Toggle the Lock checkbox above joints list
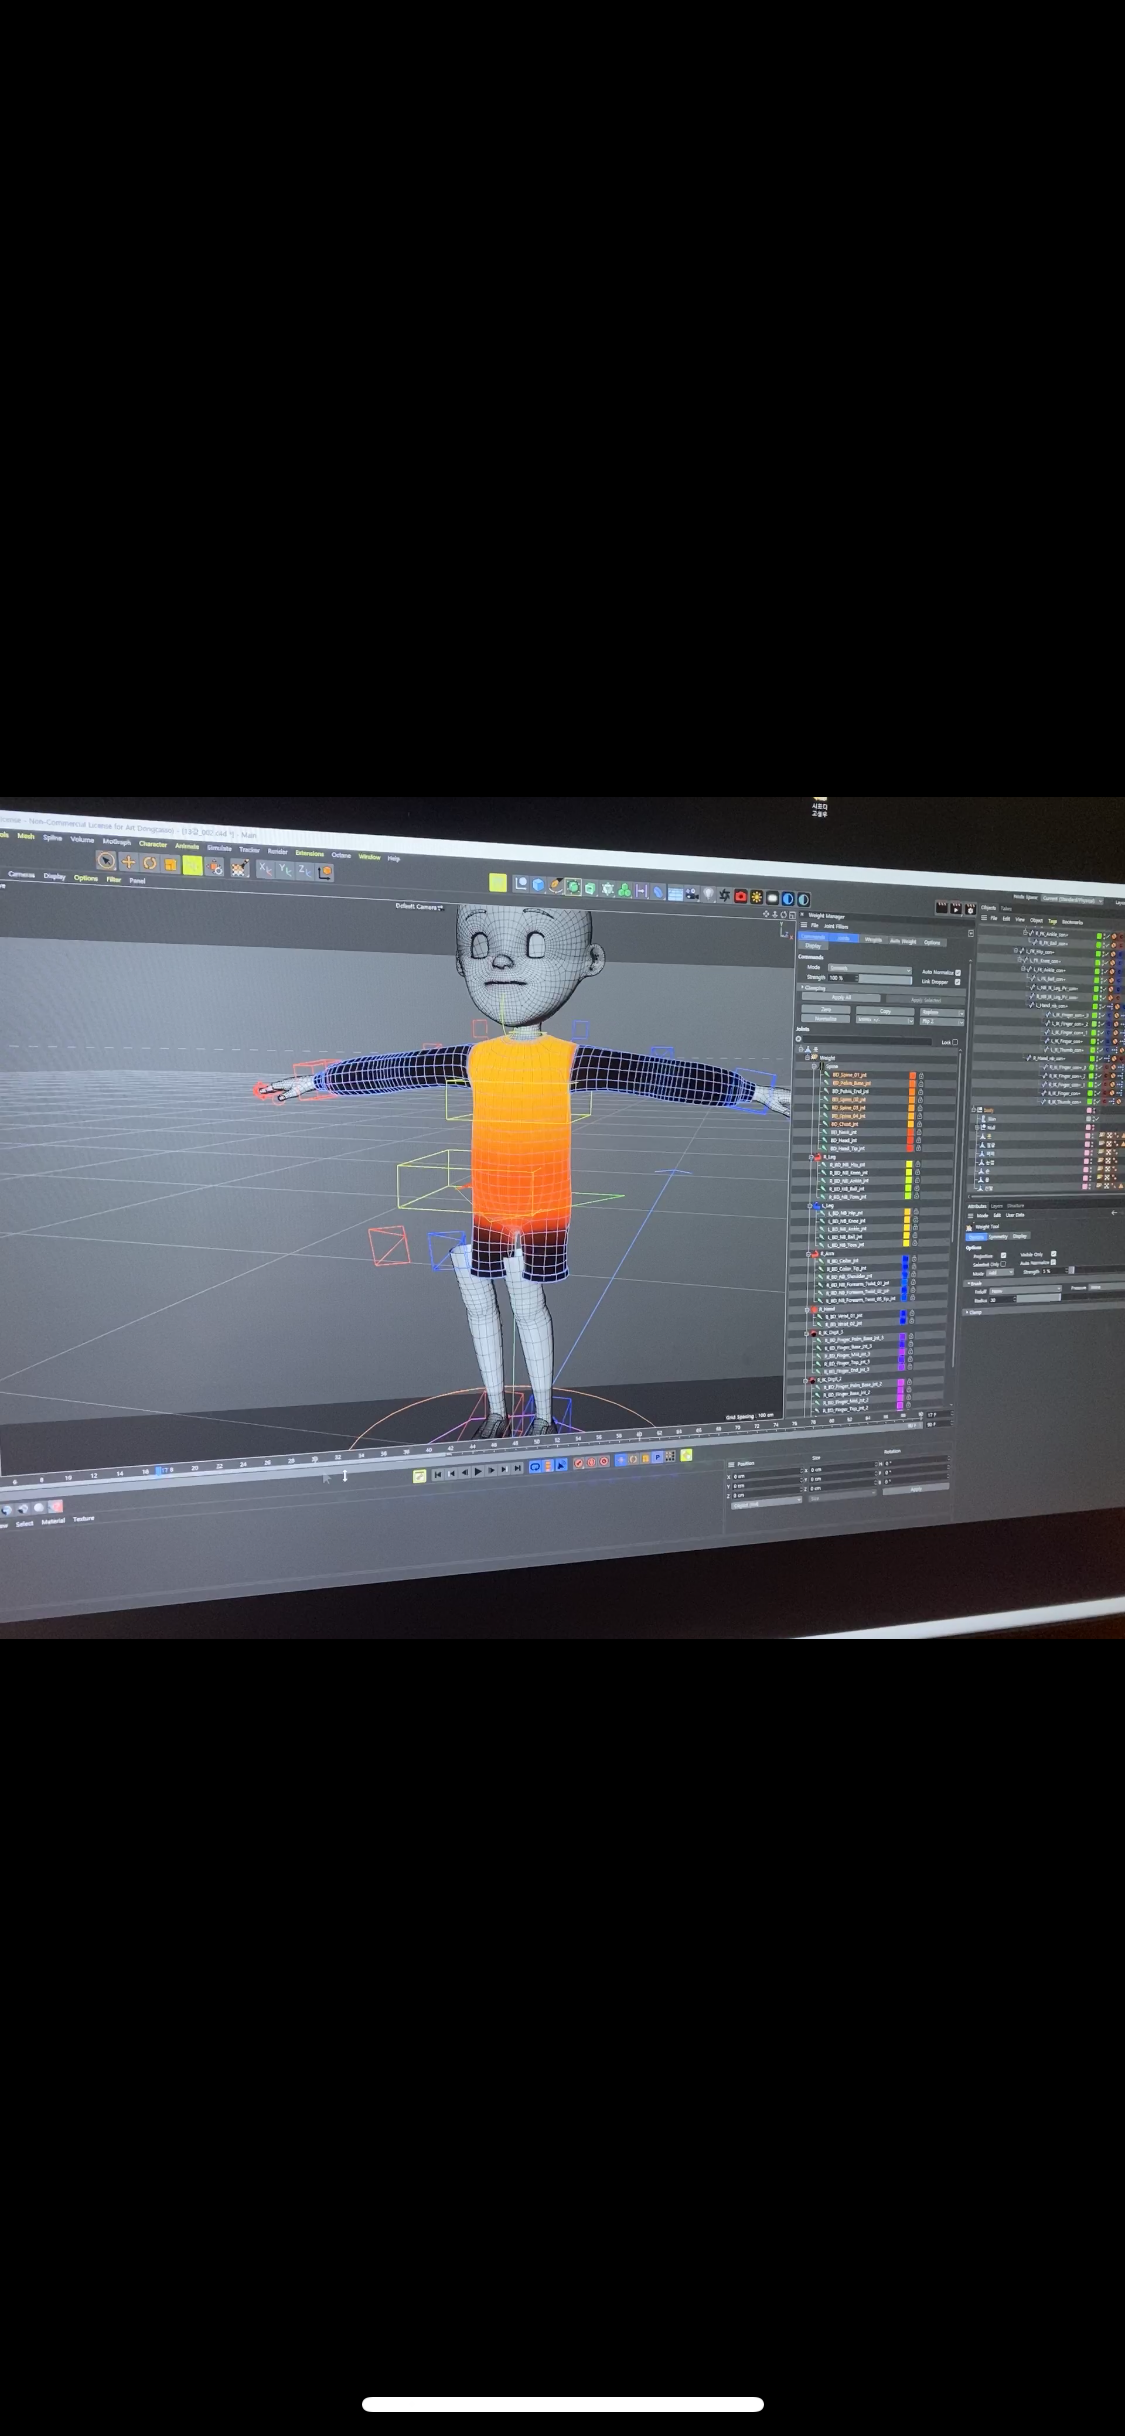This screenshot has height=2436, width=1125. pyautogui.click(x=955, y=1042)
